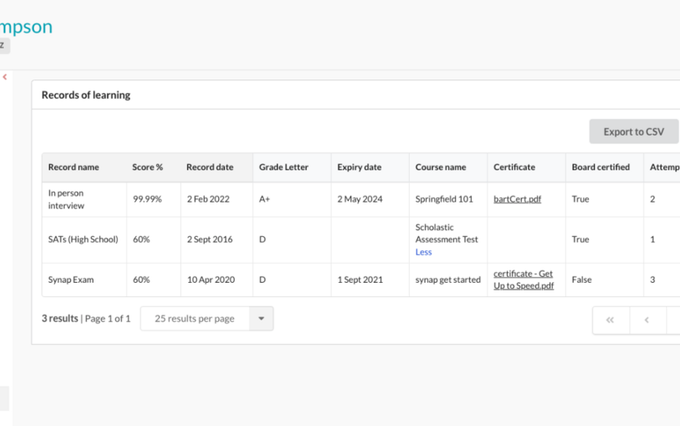Select the SATs (High School) record
The height and width of the screenshot is (426, 680).
tap(83, 239)
